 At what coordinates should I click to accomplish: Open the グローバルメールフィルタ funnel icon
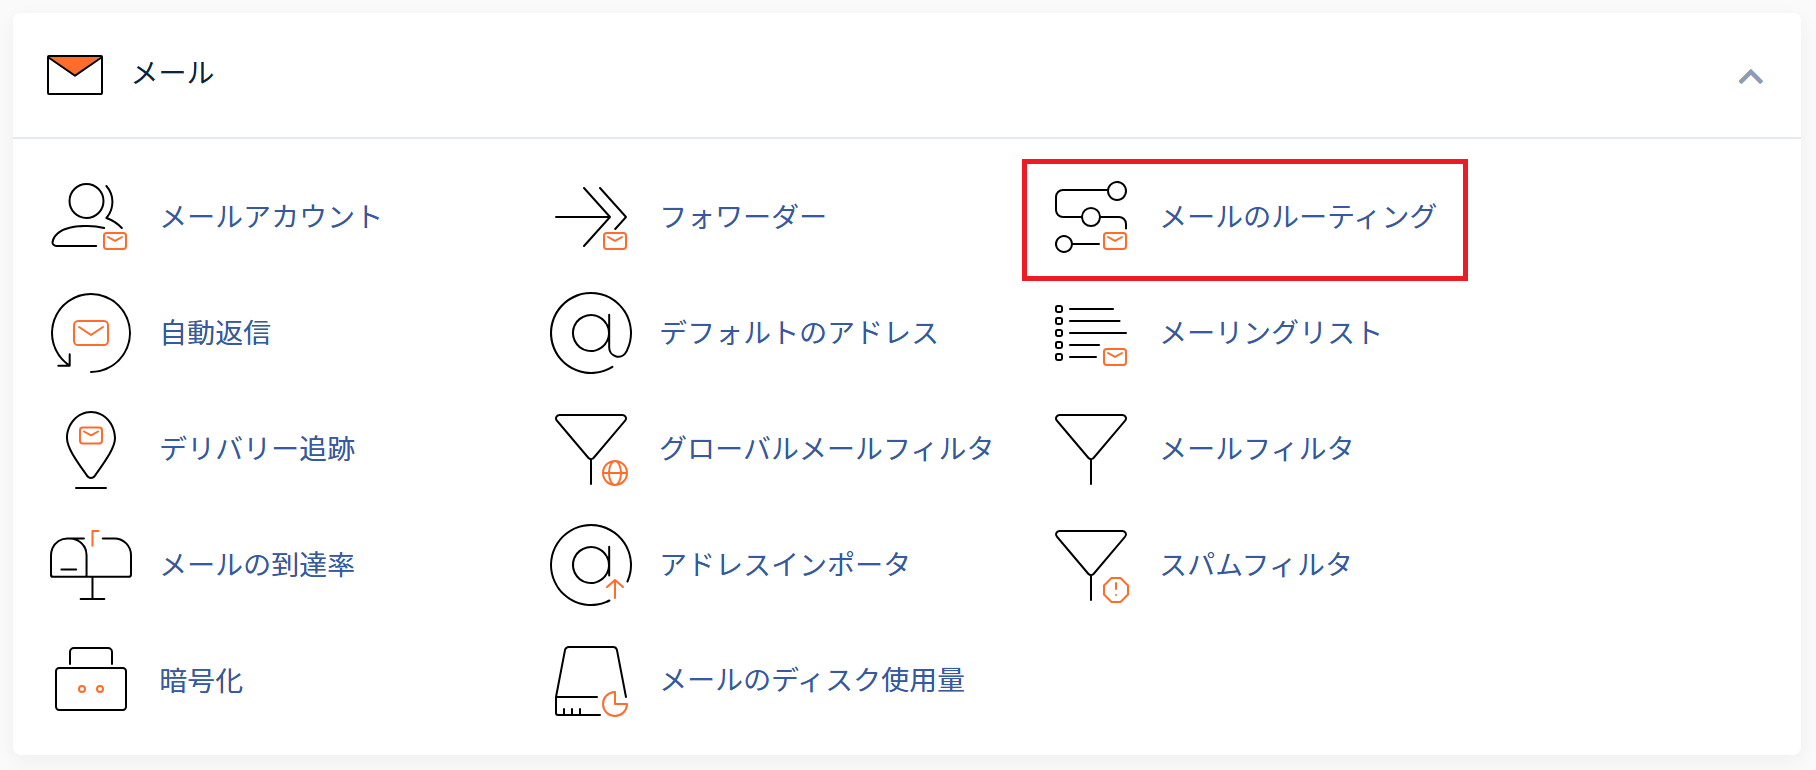tap(591, 449)
